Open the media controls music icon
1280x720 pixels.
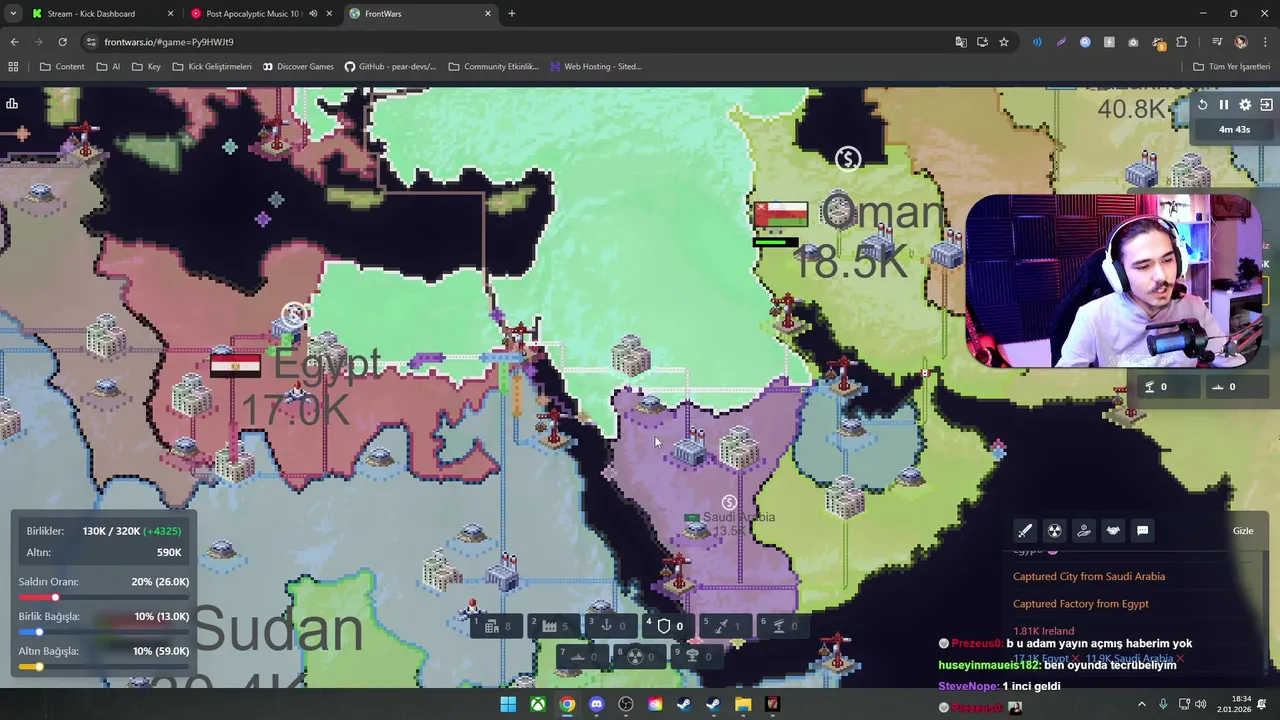(x=1217, y=42)
